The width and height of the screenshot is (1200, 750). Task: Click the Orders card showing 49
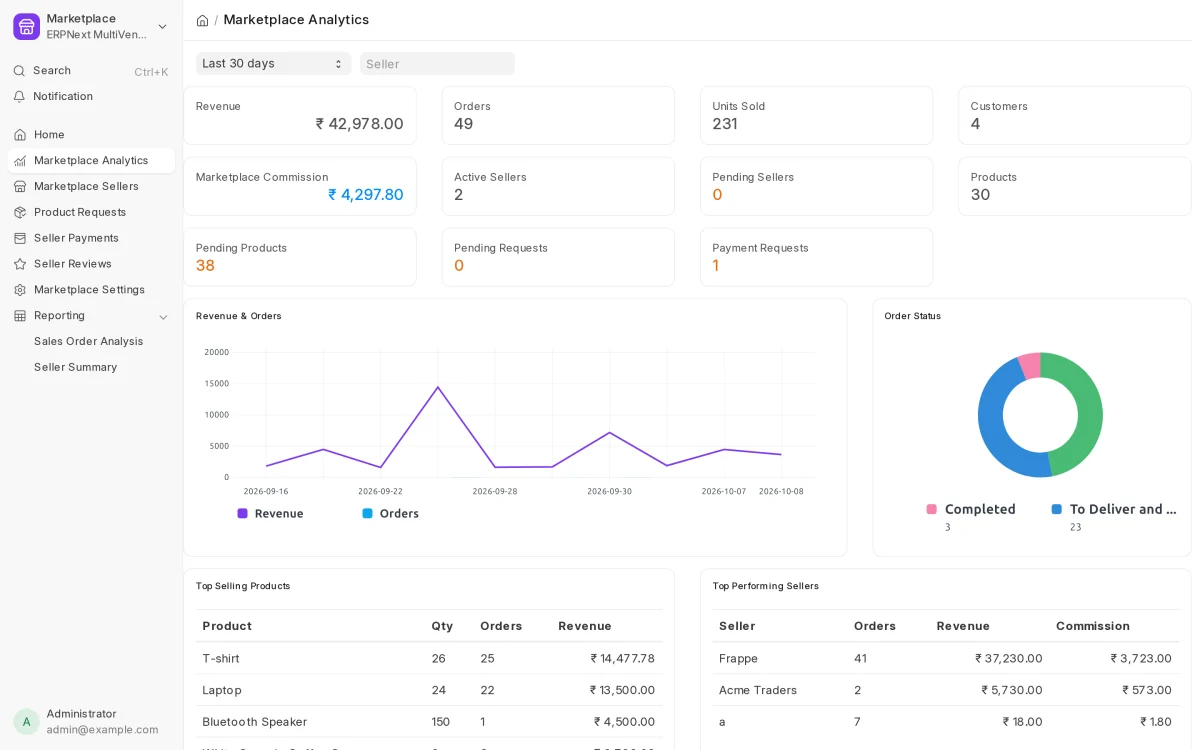point(558,116)
